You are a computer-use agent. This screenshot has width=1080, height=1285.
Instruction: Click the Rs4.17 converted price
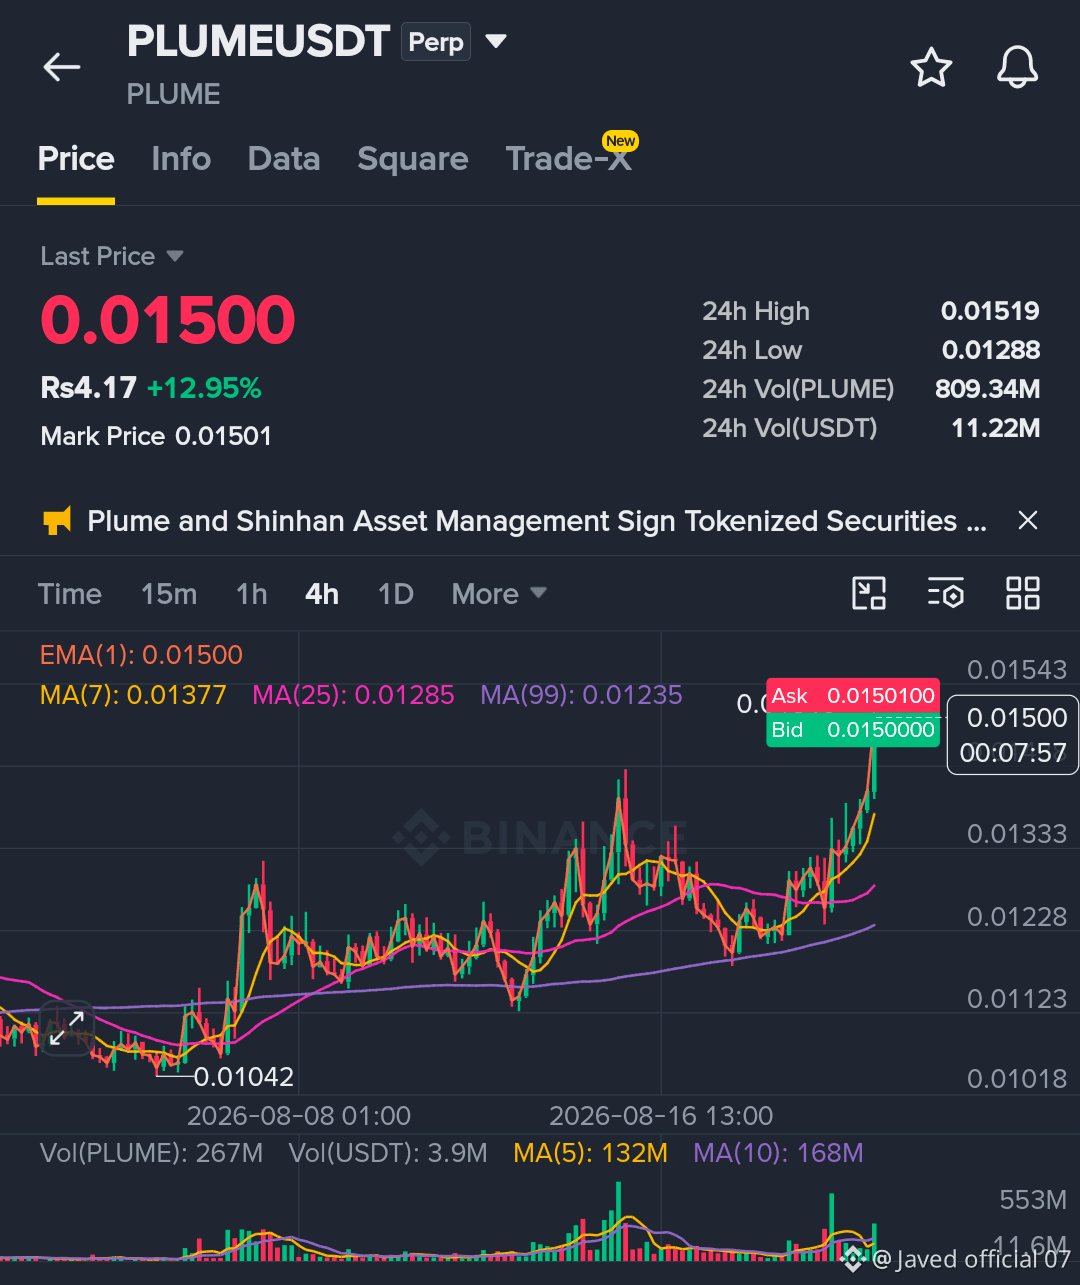pos(88,388)
